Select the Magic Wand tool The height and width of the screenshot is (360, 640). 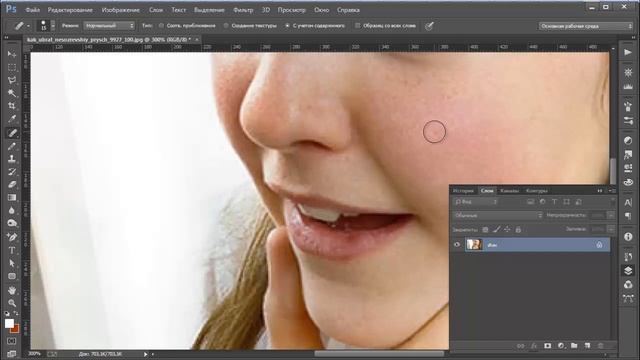tap(12, 93)
